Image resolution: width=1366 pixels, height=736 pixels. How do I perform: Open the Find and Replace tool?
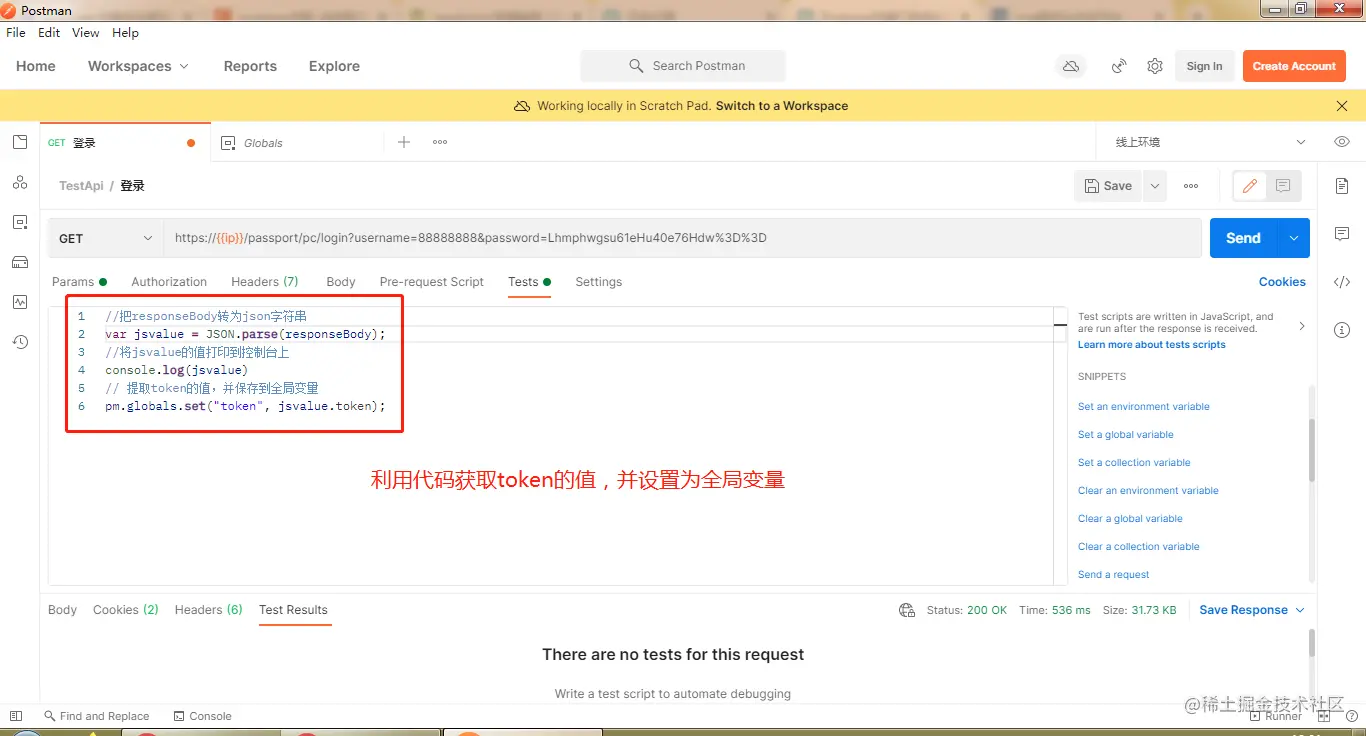click(96, 716)
